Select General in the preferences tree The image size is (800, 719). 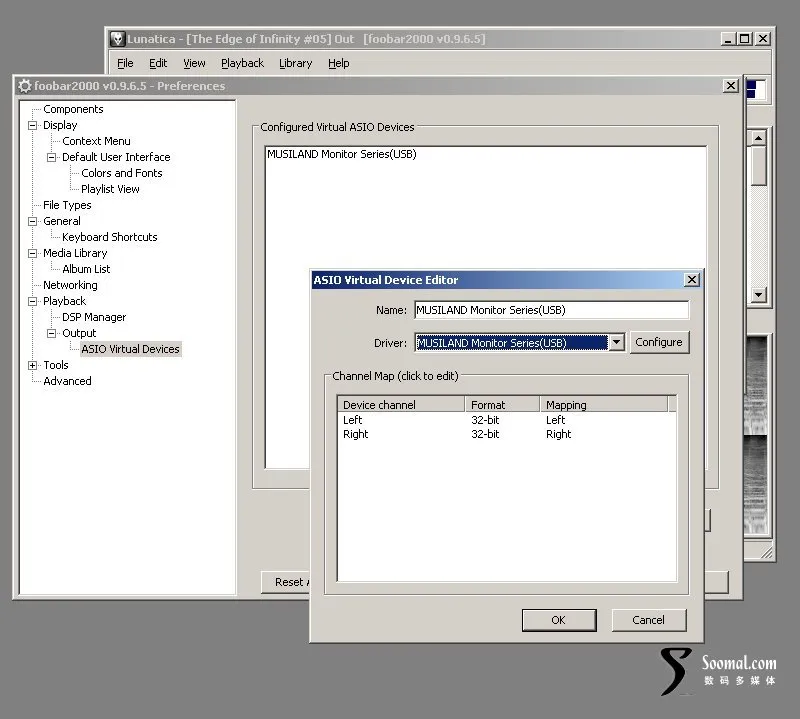62,221
